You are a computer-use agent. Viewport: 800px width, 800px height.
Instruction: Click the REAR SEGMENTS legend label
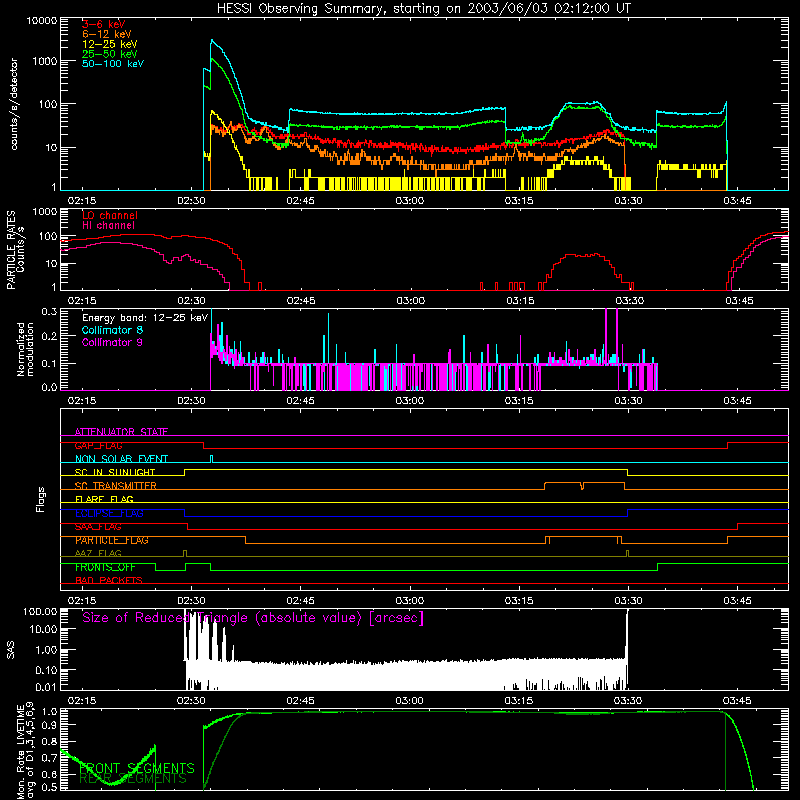[133, 778]
